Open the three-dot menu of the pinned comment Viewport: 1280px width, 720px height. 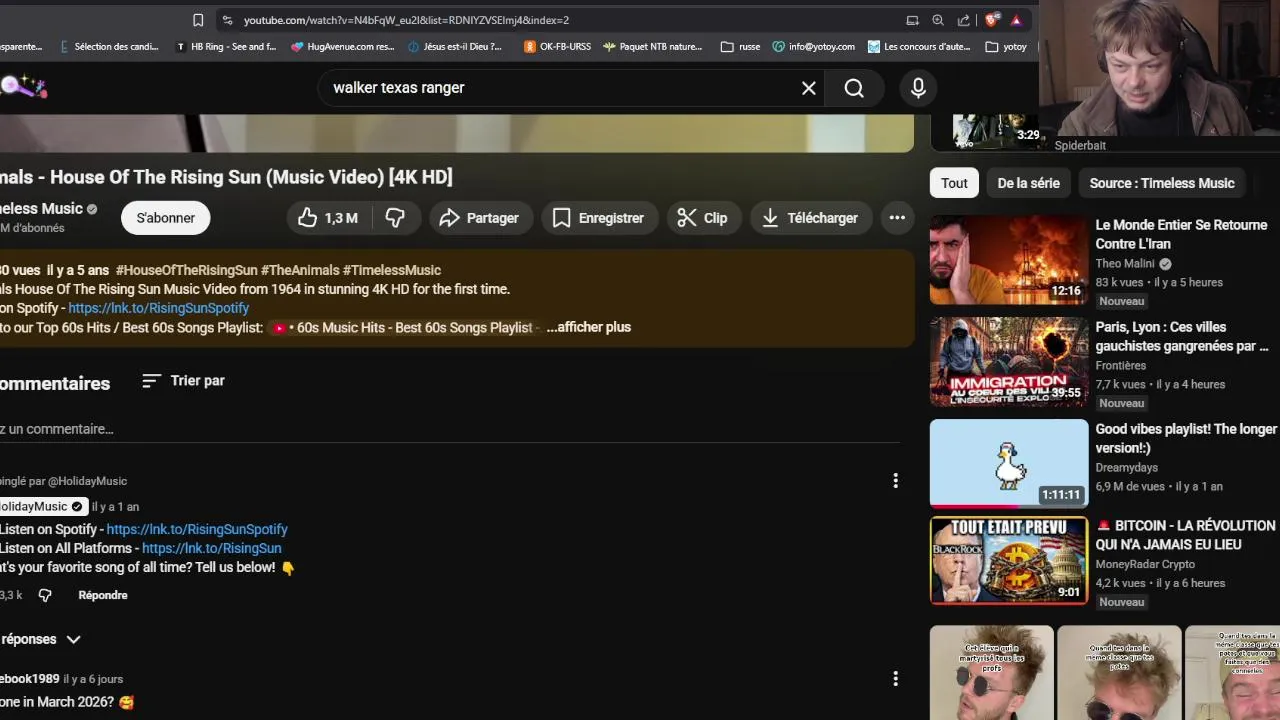(x=895, y=481)
